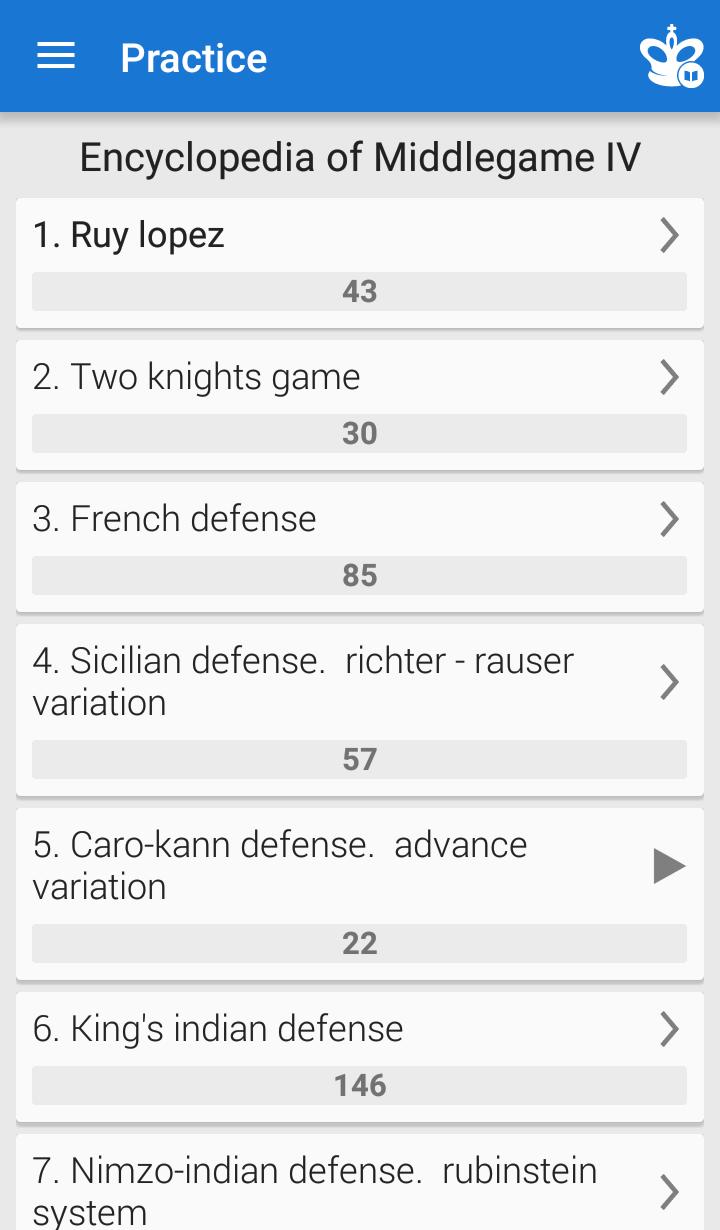Screen dimensions: 720x1230
Task: Open the 1. Ruy lopez topic
Action: [x=128, y=236]
